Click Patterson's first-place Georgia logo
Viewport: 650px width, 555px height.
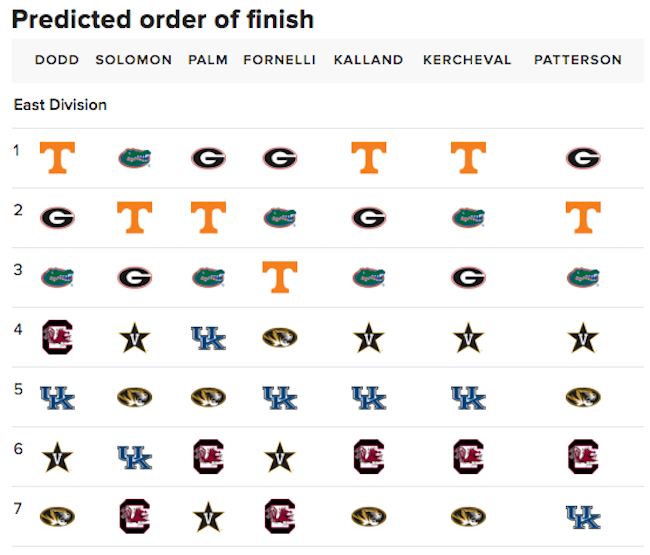pyautogui.click(x=583, y=158)
